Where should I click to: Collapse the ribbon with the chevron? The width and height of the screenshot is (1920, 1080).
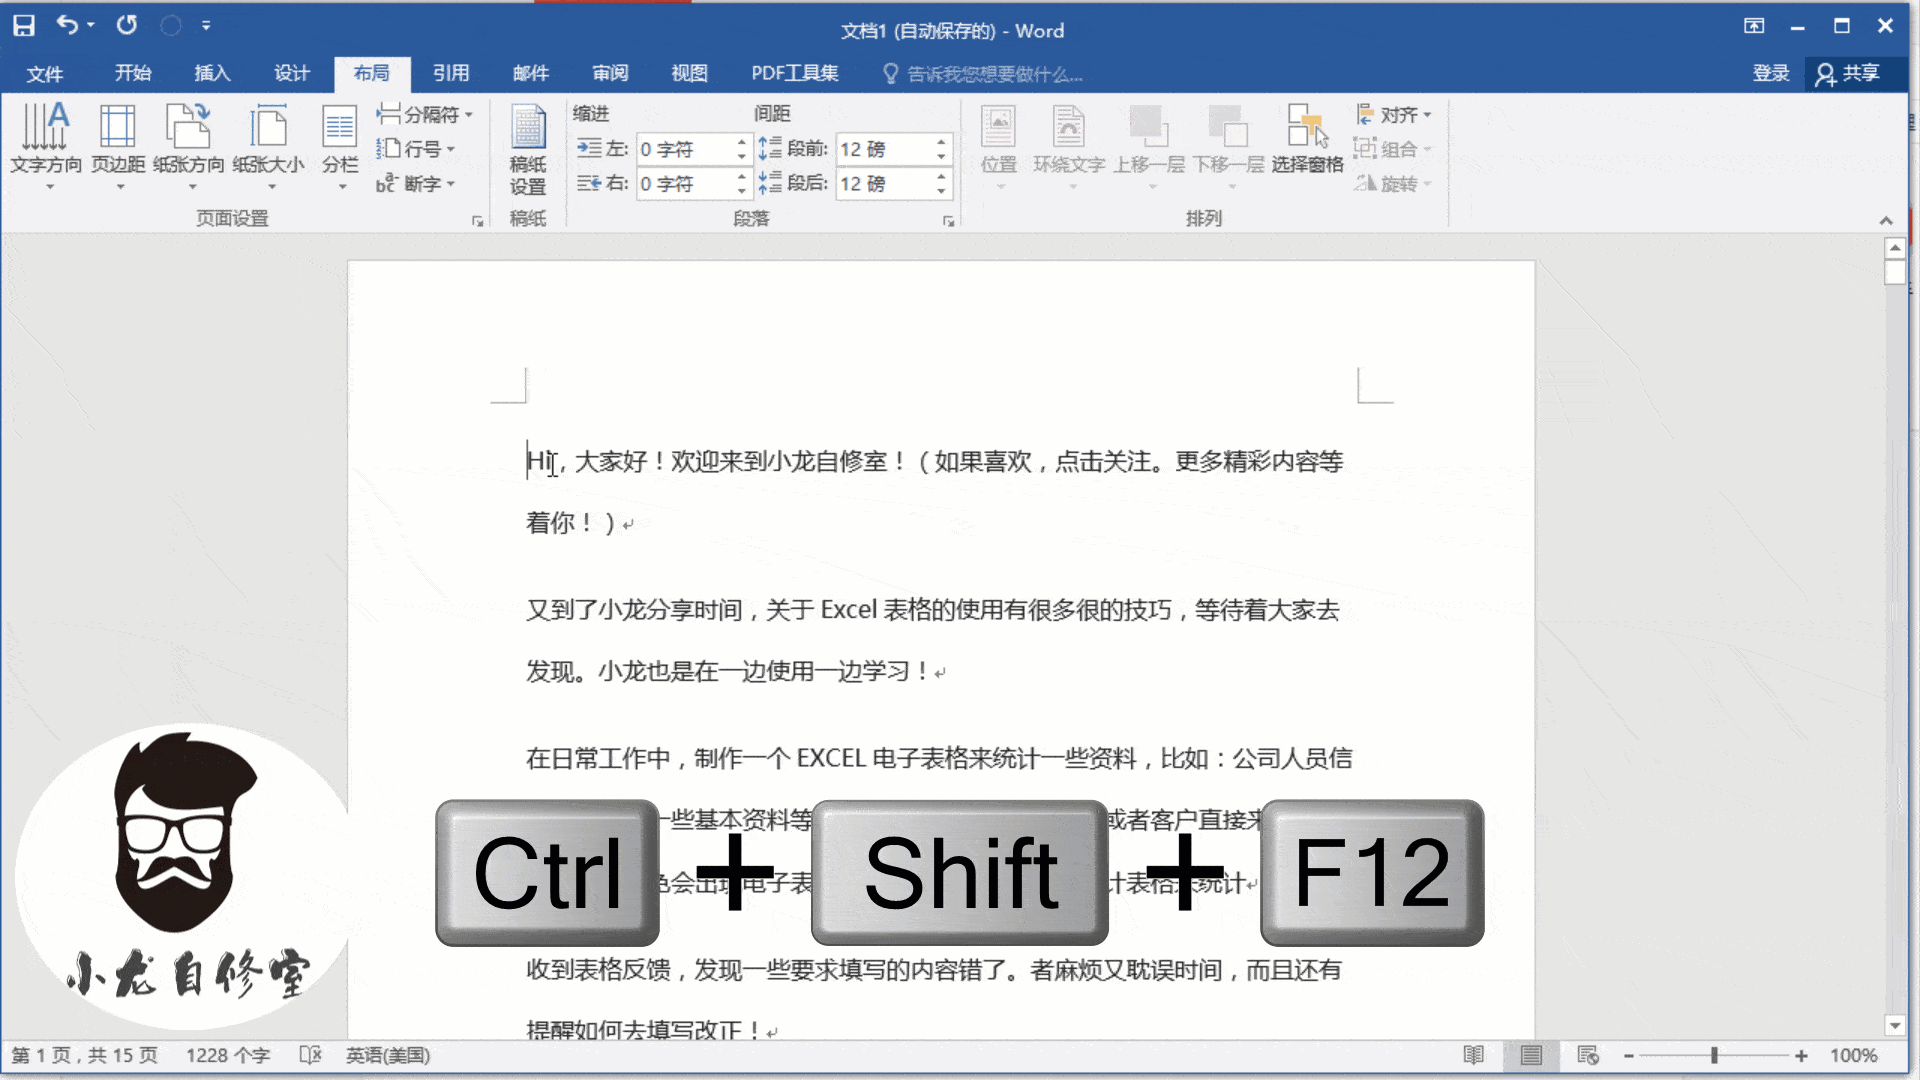pos(1886,221)
